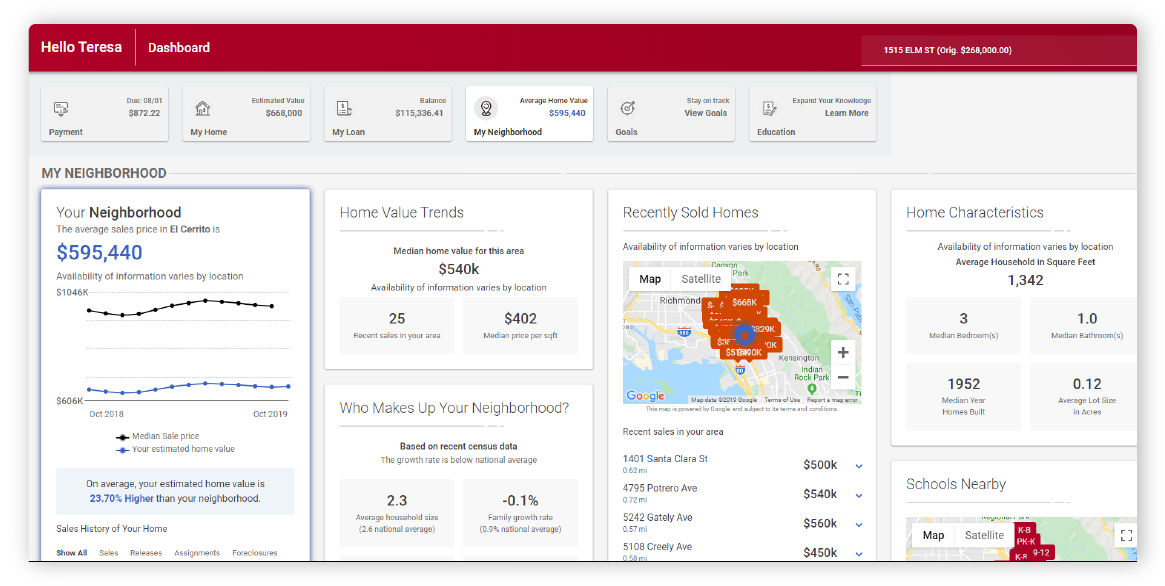The width and height of the screenshot is (1165, 586).
Task: Click the 3 Median Bedroom(s) tile
Action: click(964, 326)
